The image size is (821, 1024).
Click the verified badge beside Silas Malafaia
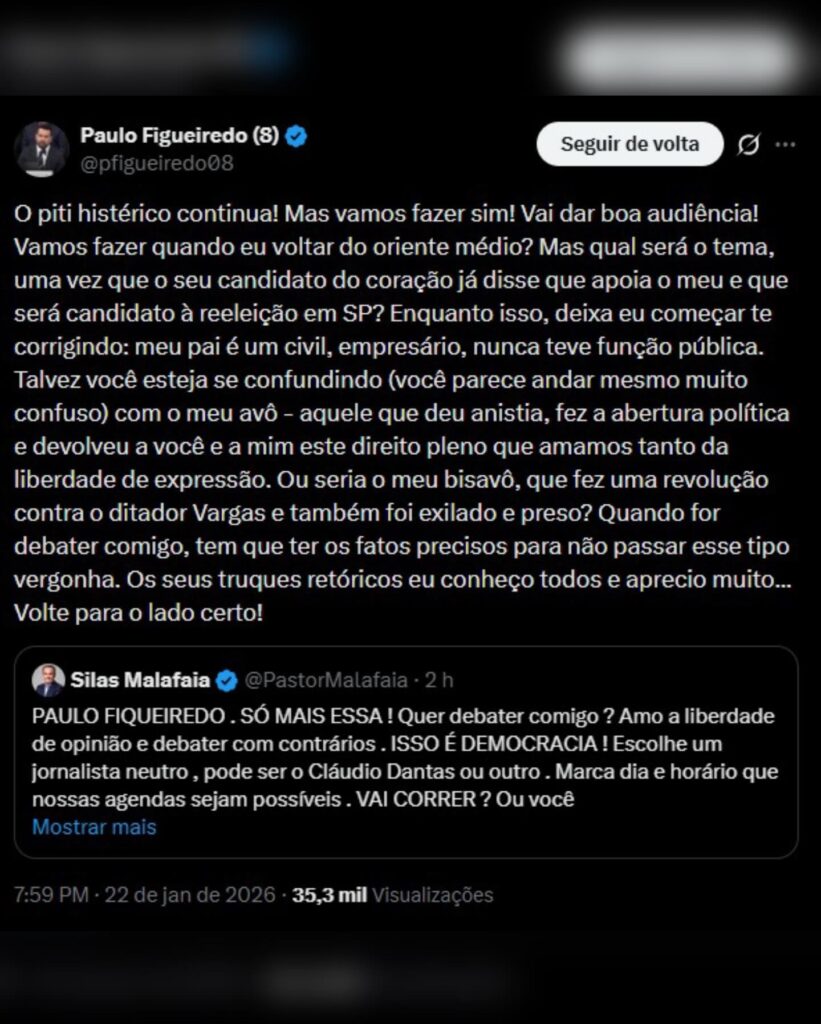[x=227, y=681]
